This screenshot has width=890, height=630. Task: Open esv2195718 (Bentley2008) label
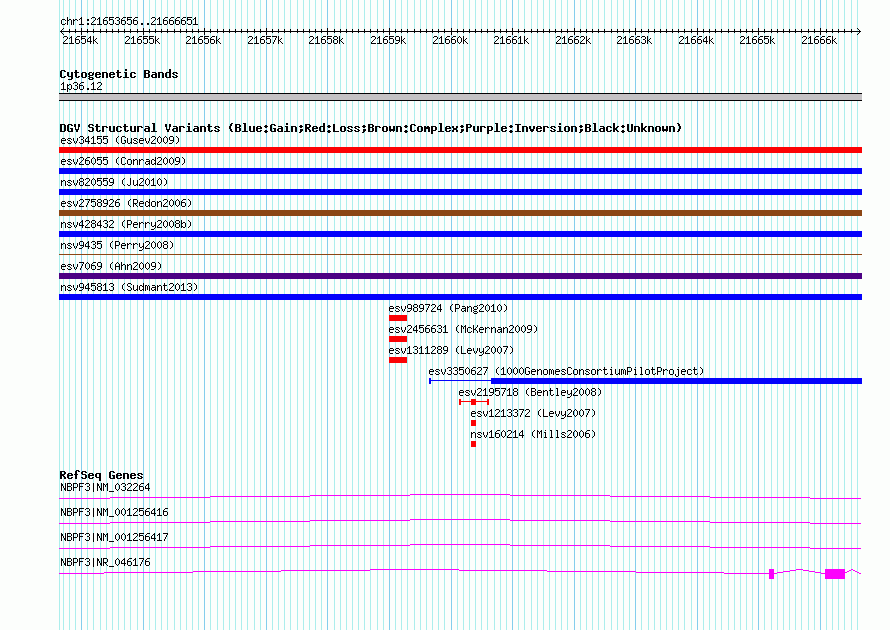(530, 392)
